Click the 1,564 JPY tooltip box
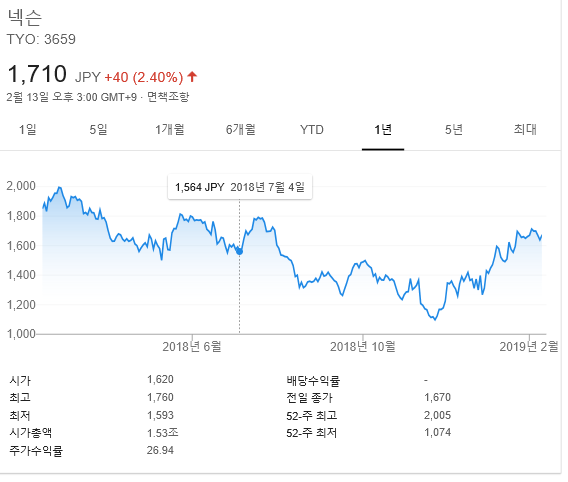Screen dimensions: 568x482 tap(240, 187)
